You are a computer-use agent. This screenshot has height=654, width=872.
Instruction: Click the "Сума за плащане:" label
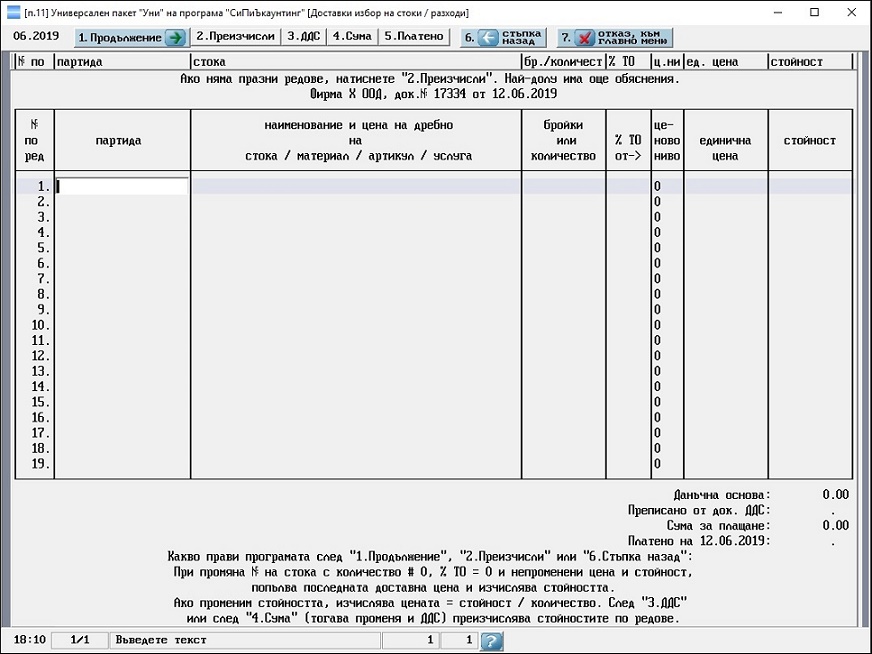[719, 526]
